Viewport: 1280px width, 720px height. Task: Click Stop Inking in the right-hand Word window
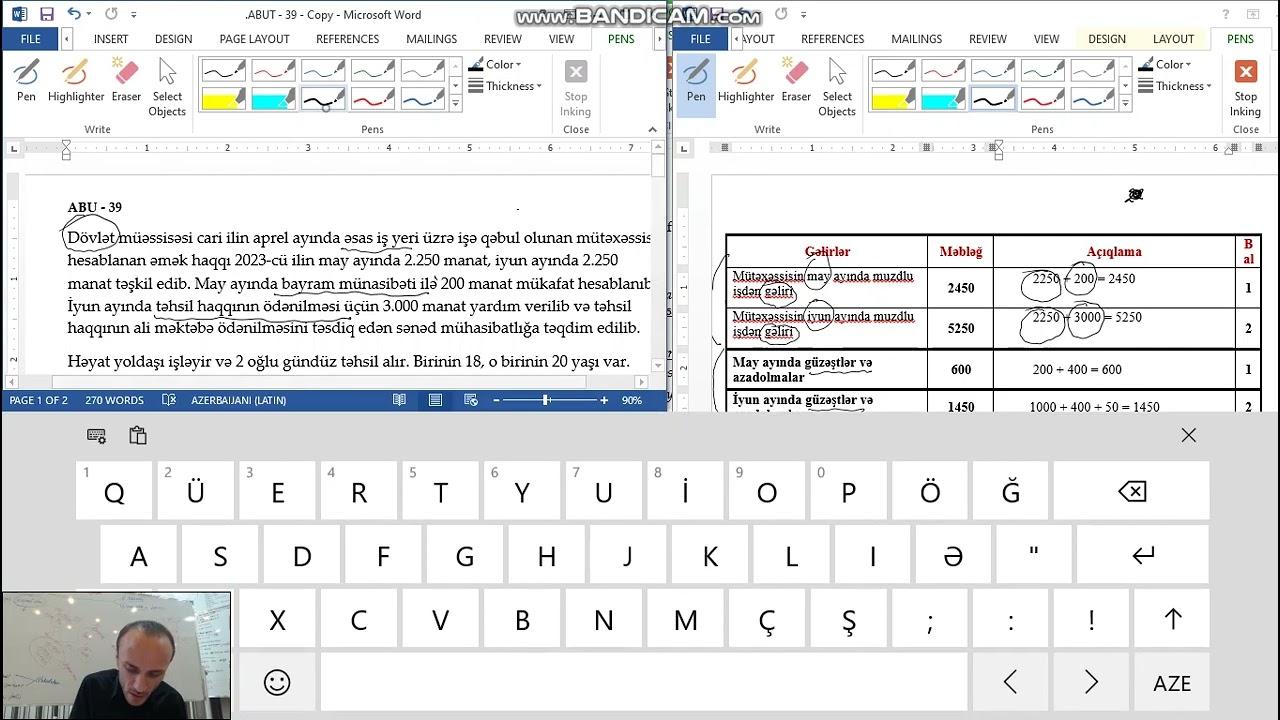1245,89
